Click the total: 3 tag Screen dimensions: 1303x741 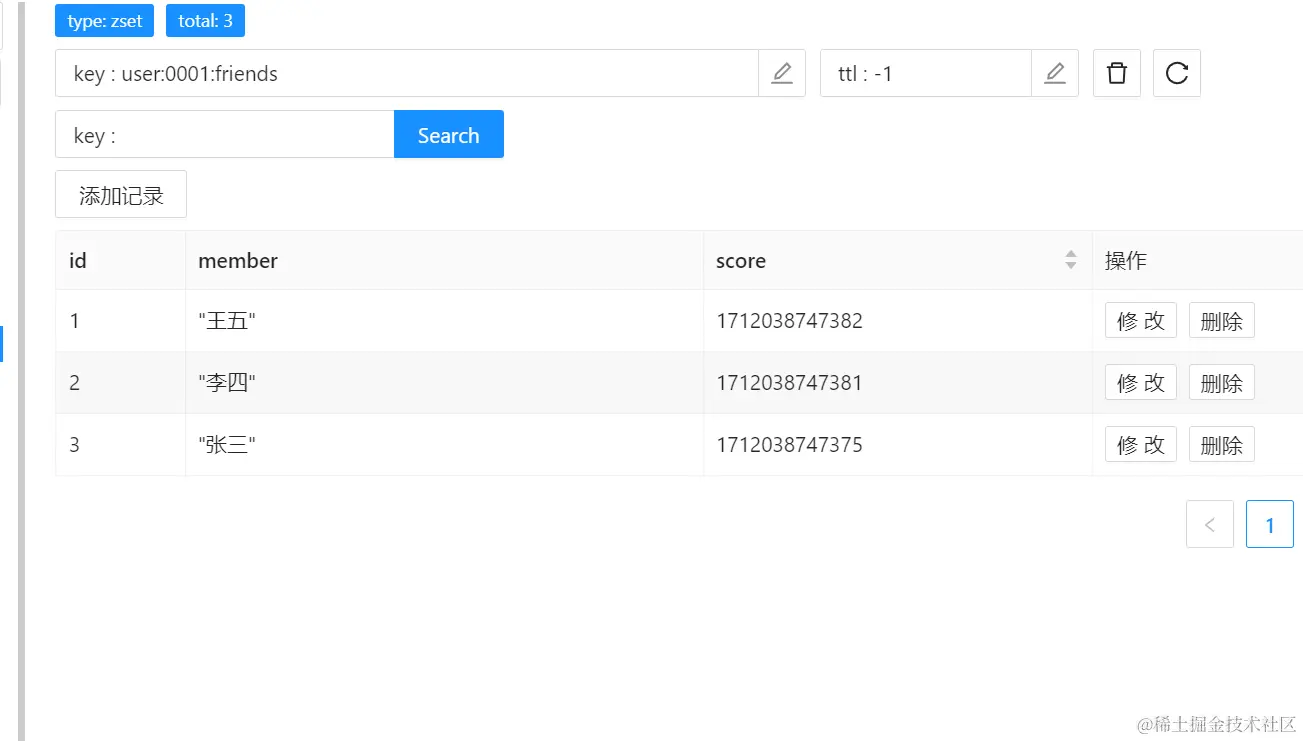point(205,20)
